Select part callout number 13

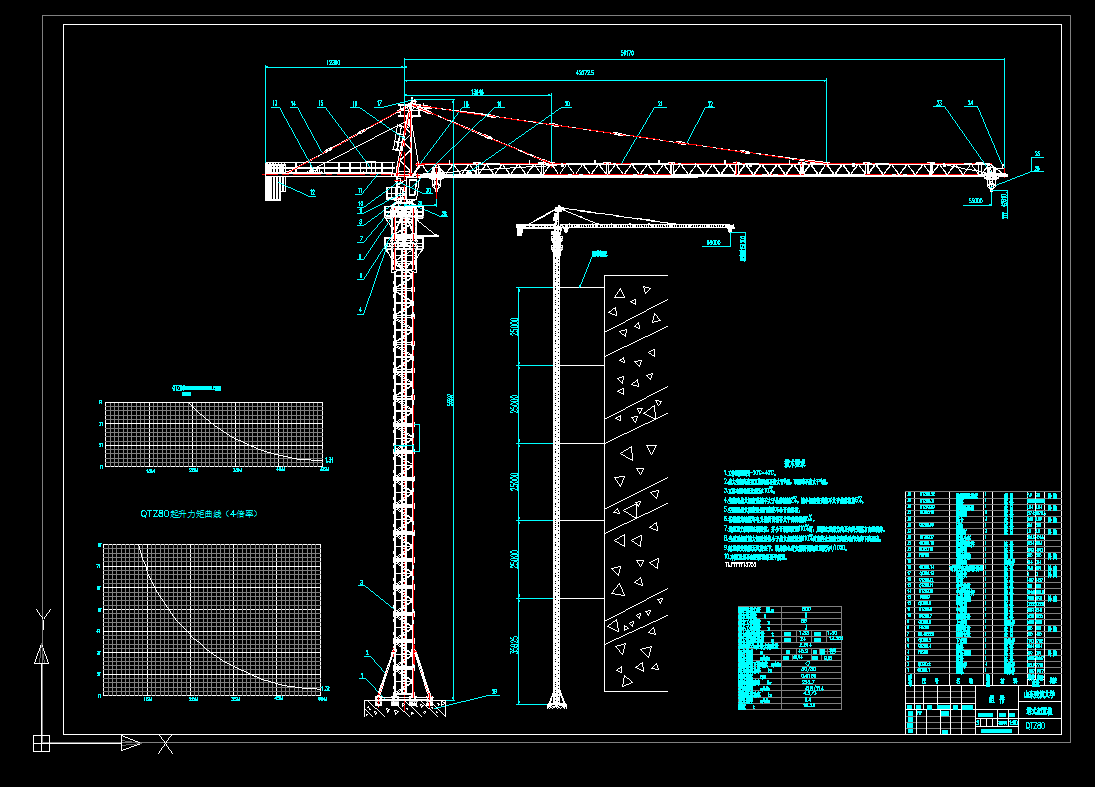[275, 104]
